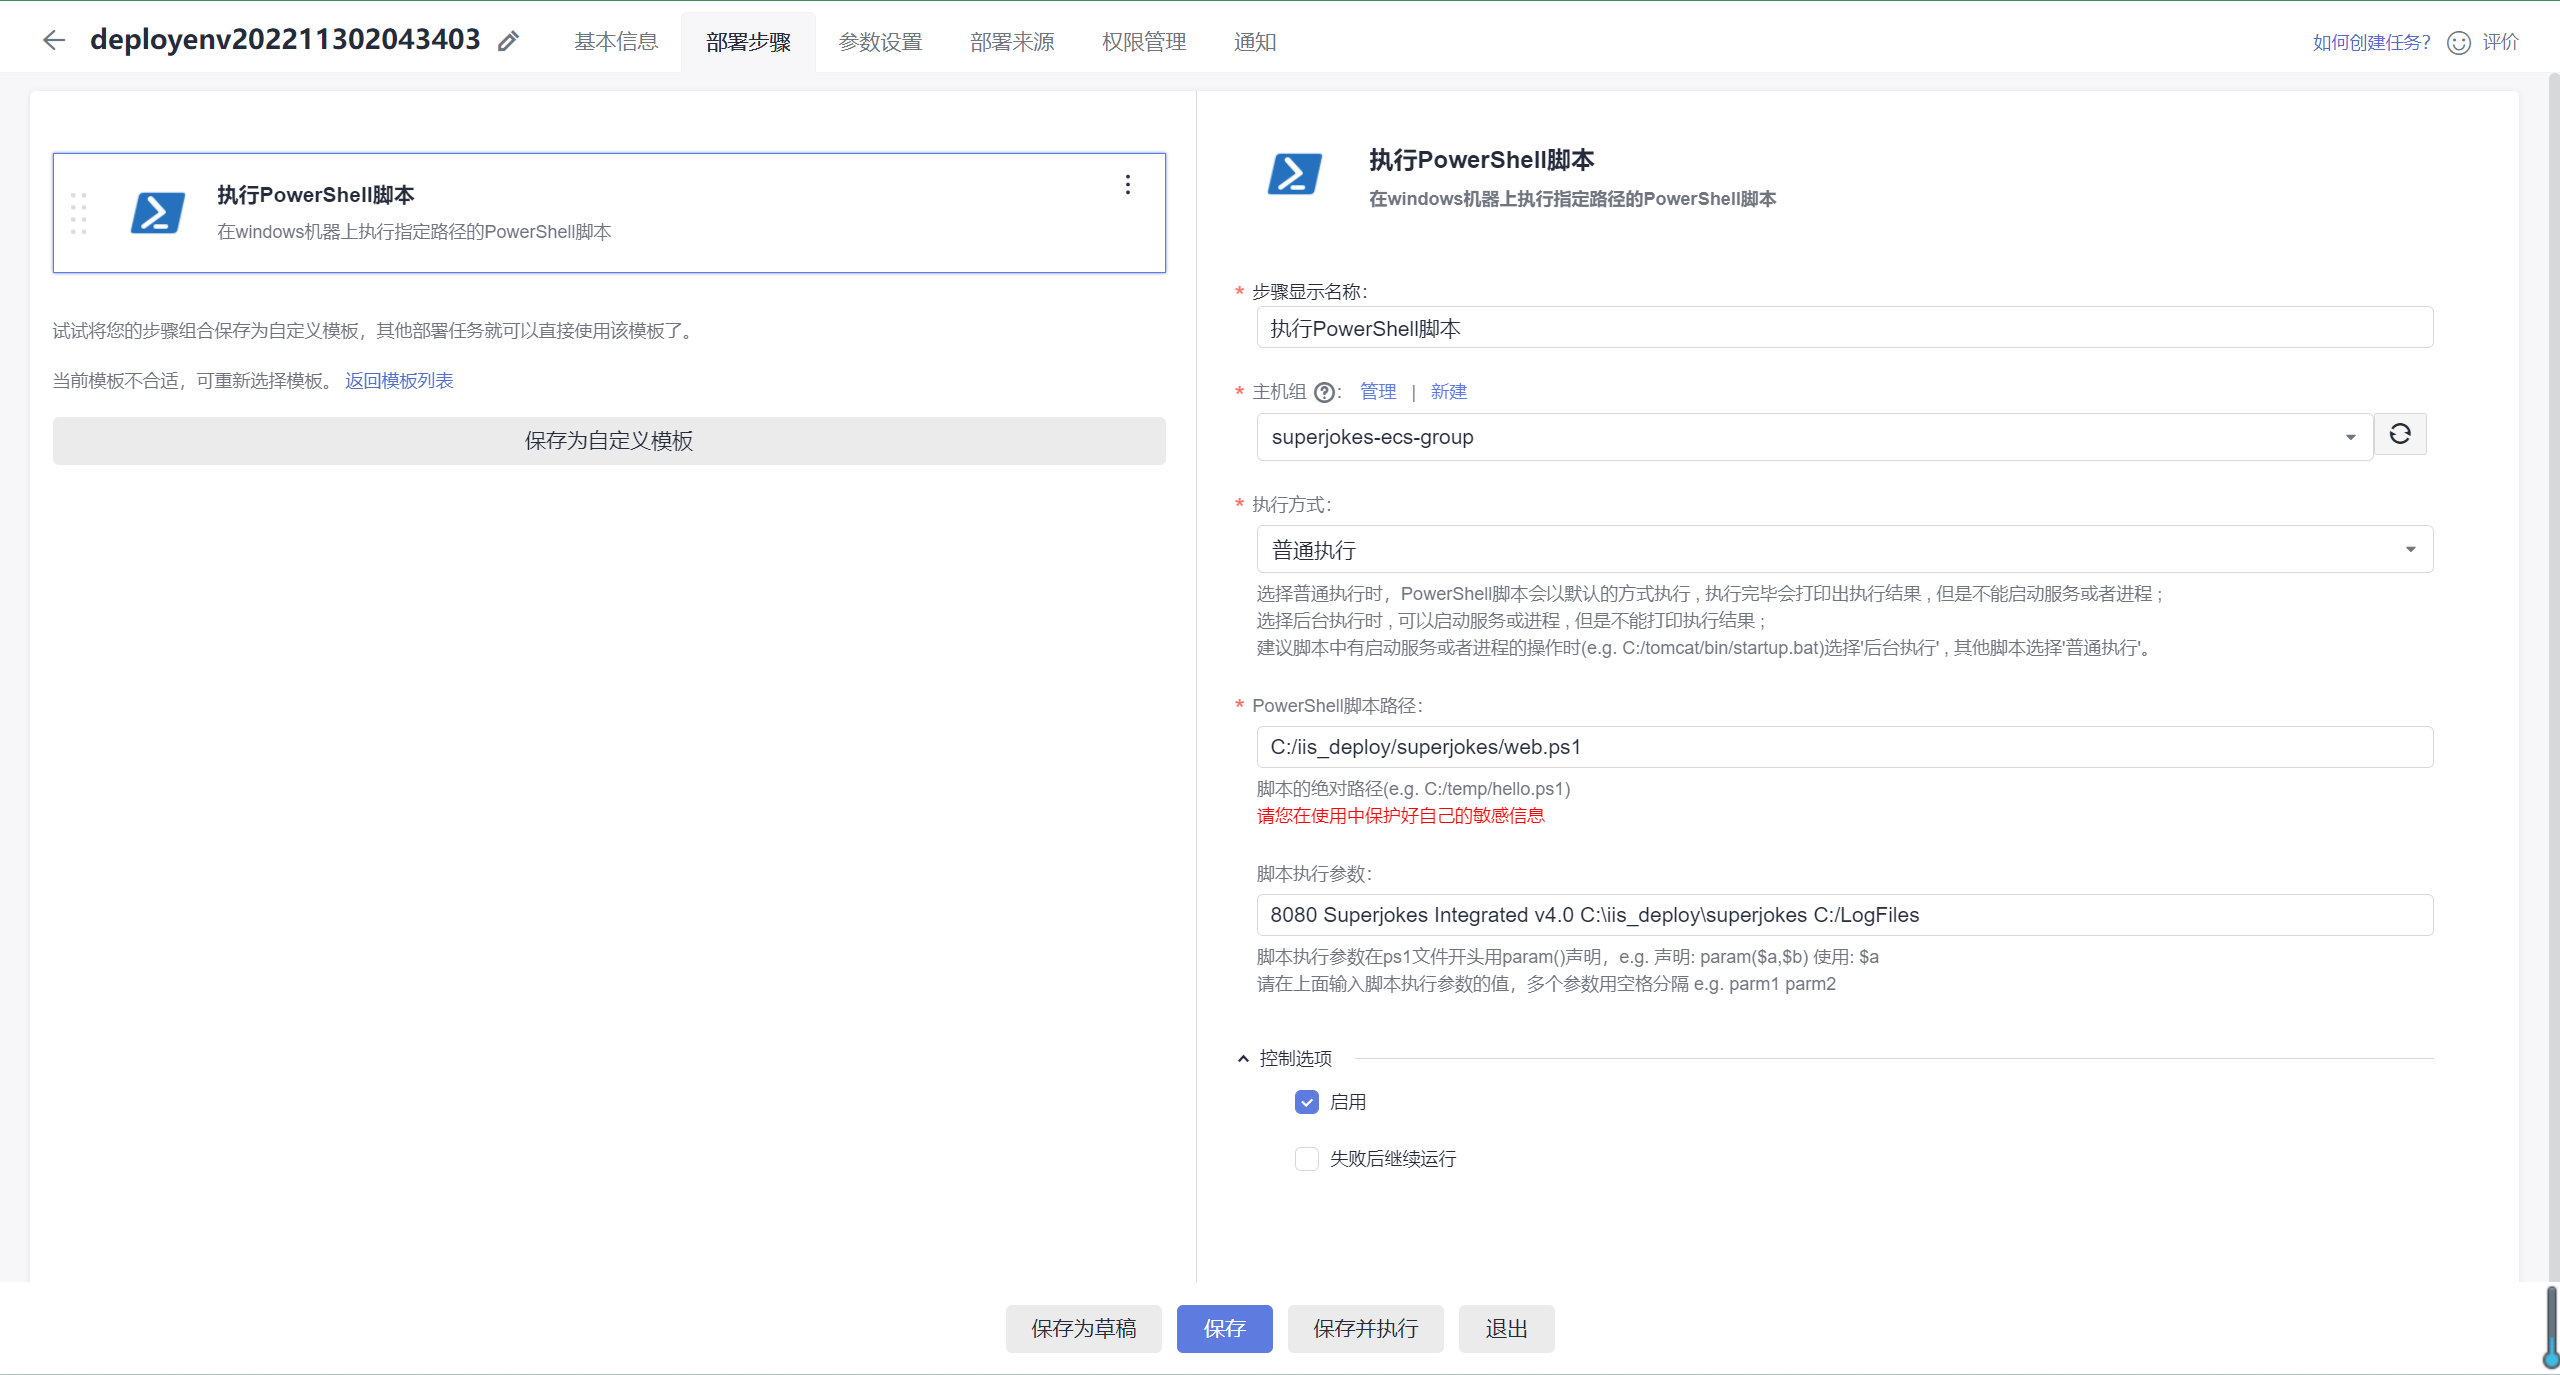Open the 参数设置 tab
The width and height of the screenshot is (2560, 1375).
(880, 42)
